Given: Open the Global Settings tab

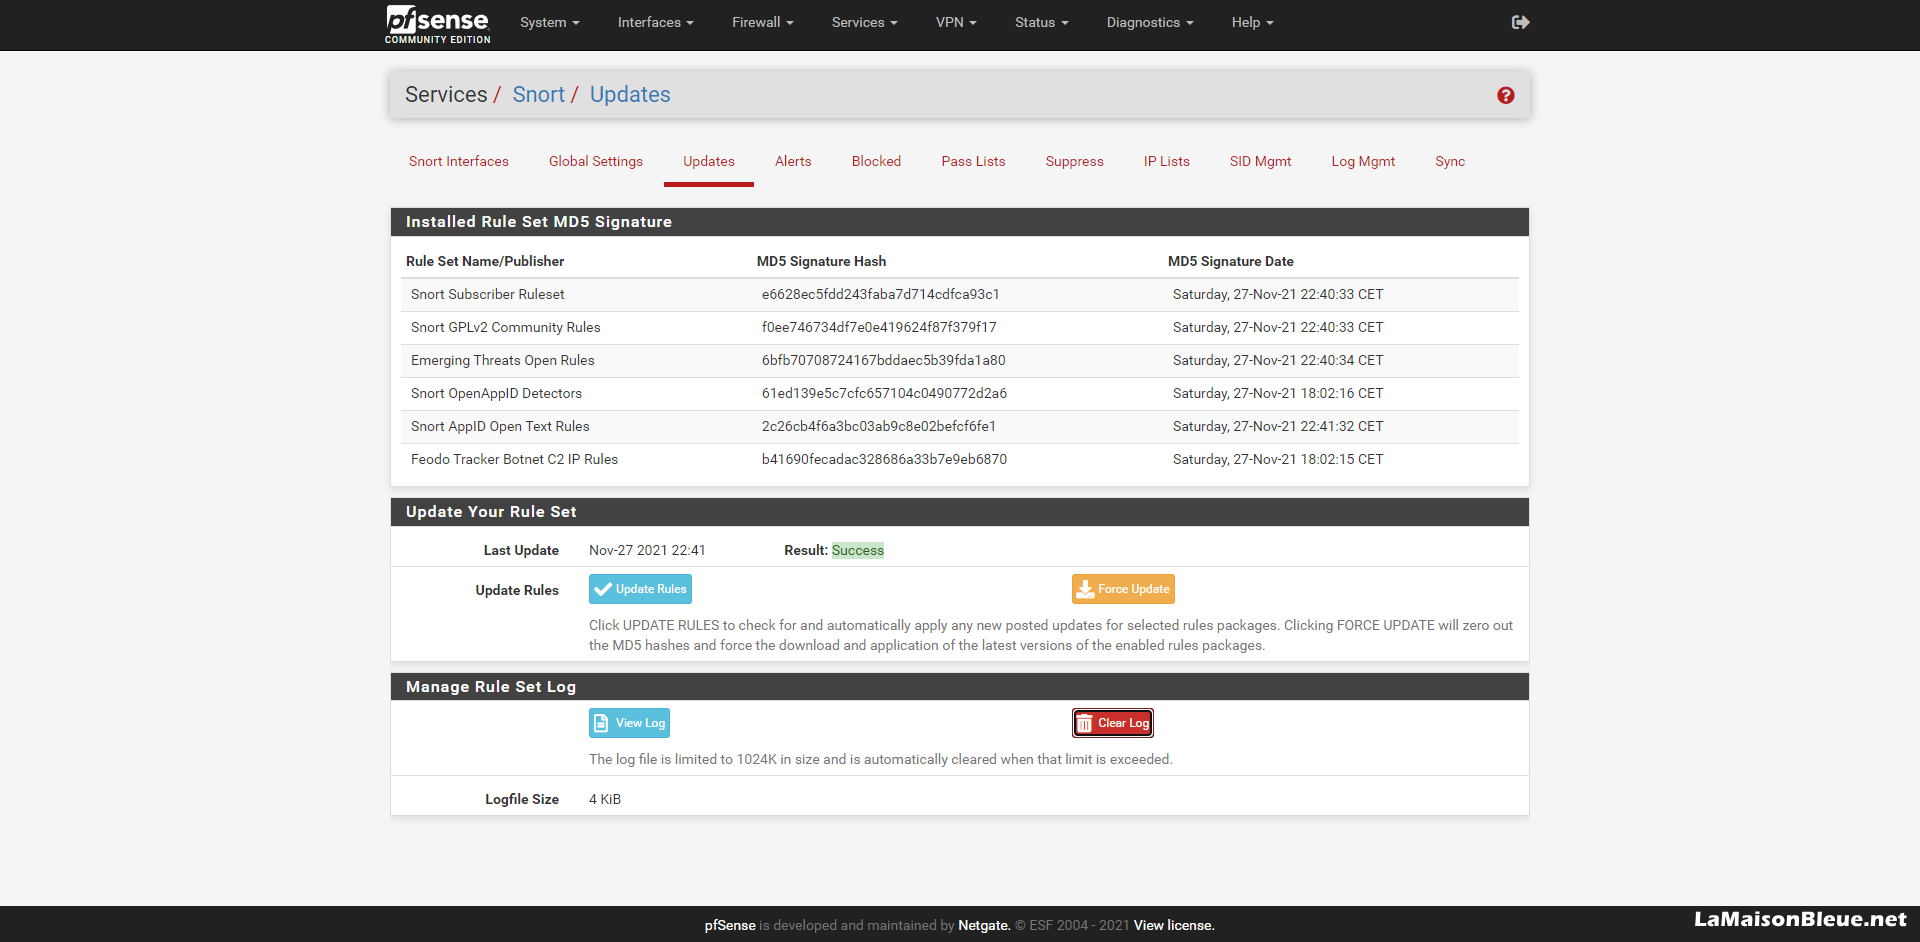Looking at the screenshot, I should (x=596, y=161).
